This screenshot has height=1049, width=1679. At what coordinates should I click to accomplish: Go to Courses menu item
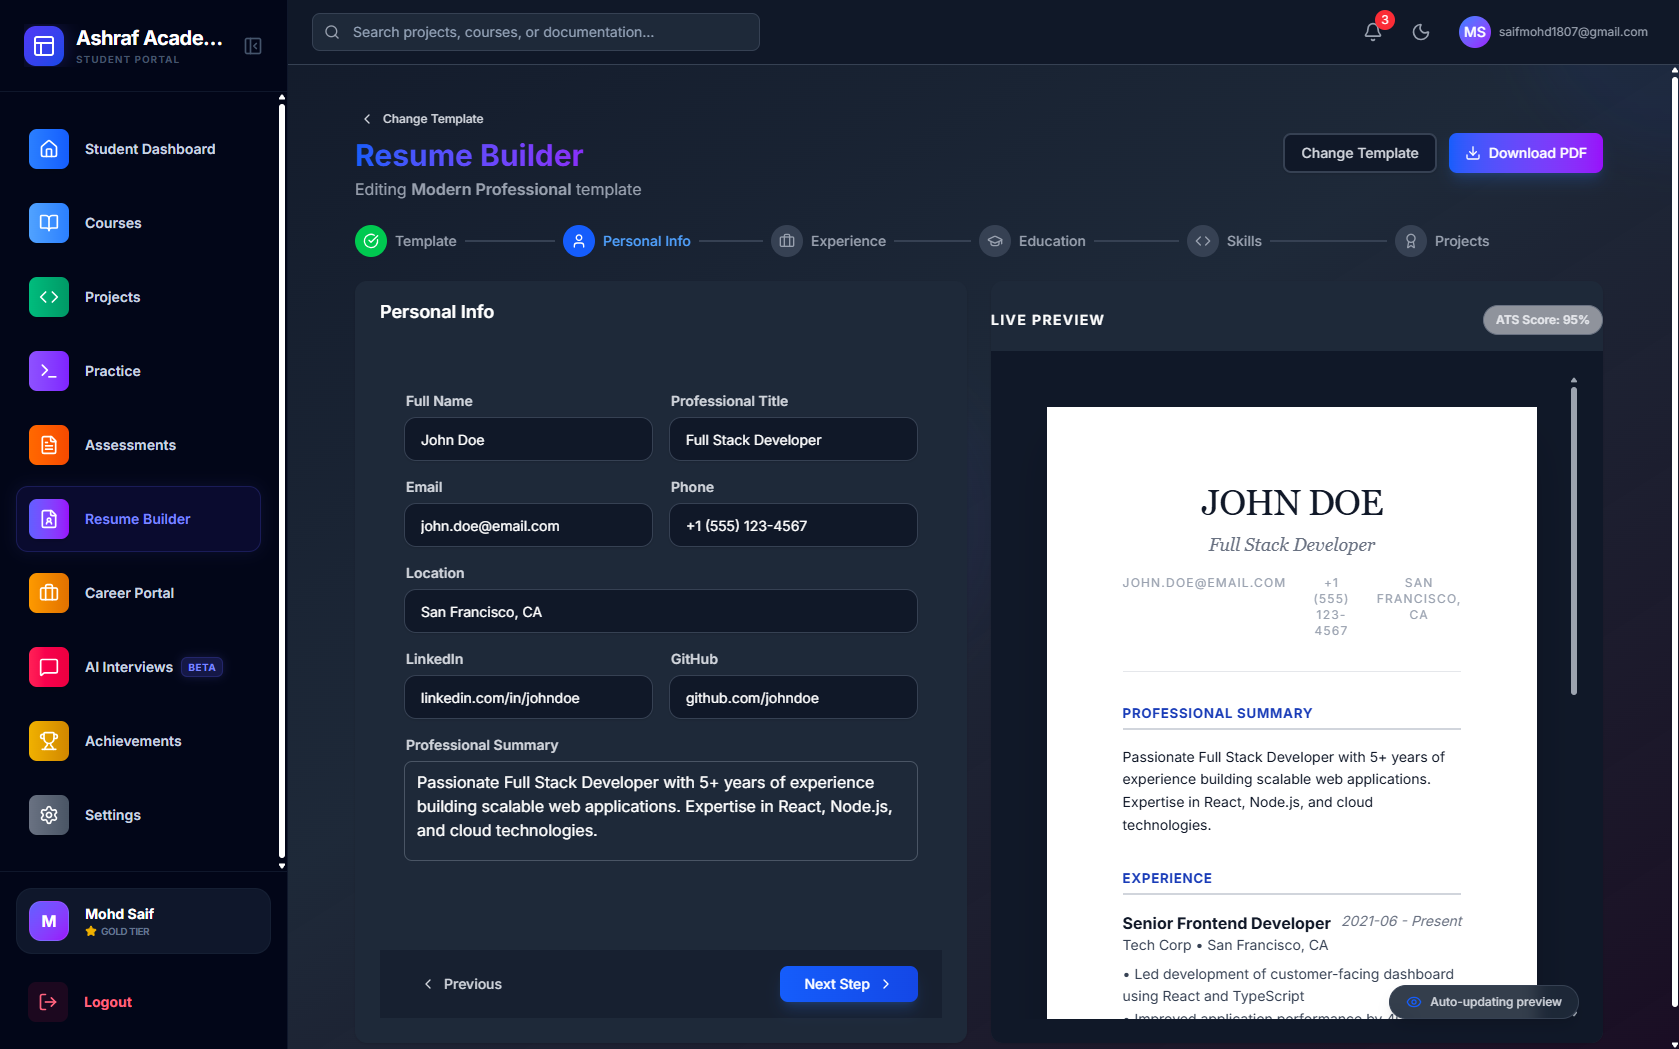point(138,223)
